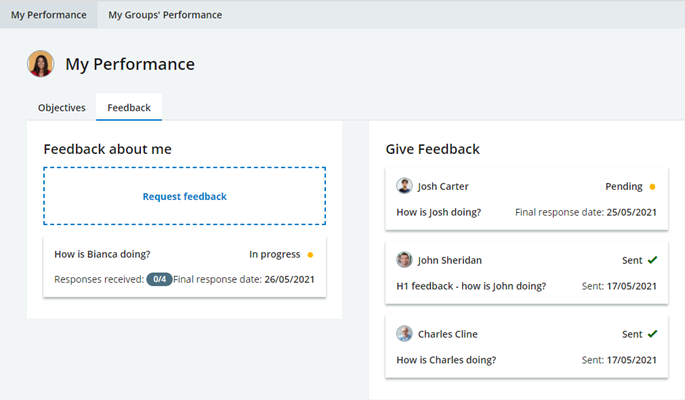Open 'H1 feedback - how is John doing?'
The image size is (685, 400).
click(470, 286)
